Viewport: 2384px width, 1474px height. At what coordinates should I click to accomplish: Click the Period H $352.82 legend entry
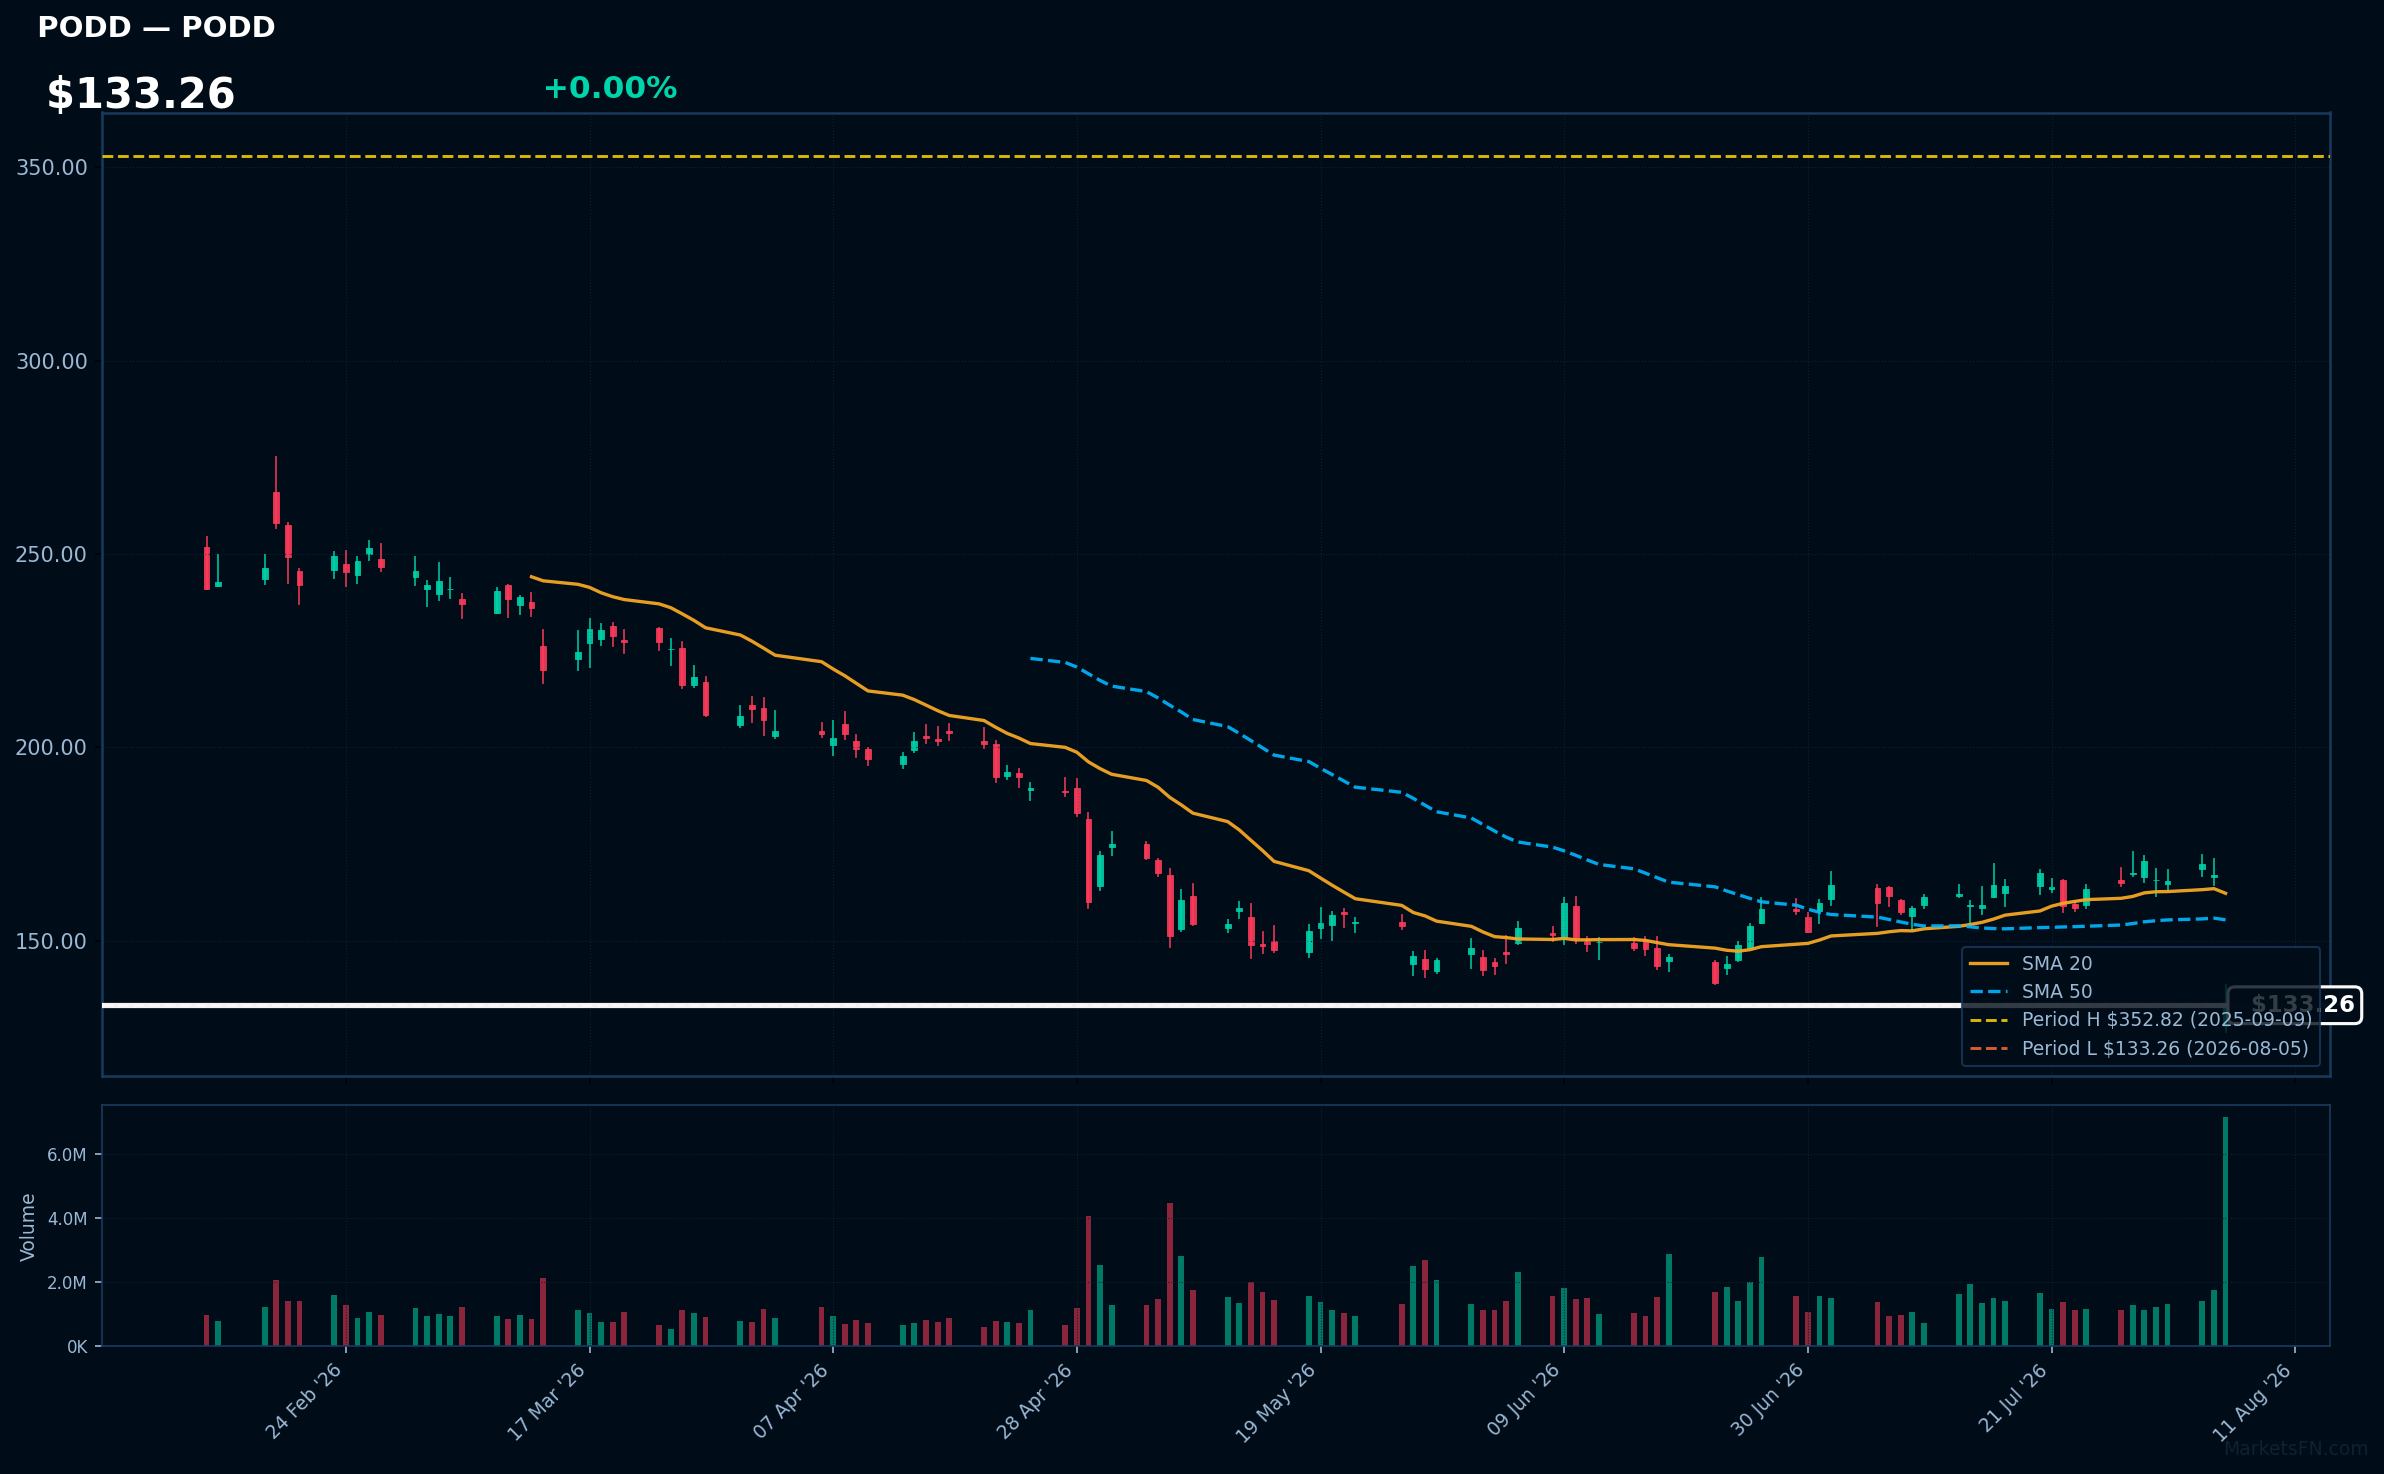pos(2140,1020)
